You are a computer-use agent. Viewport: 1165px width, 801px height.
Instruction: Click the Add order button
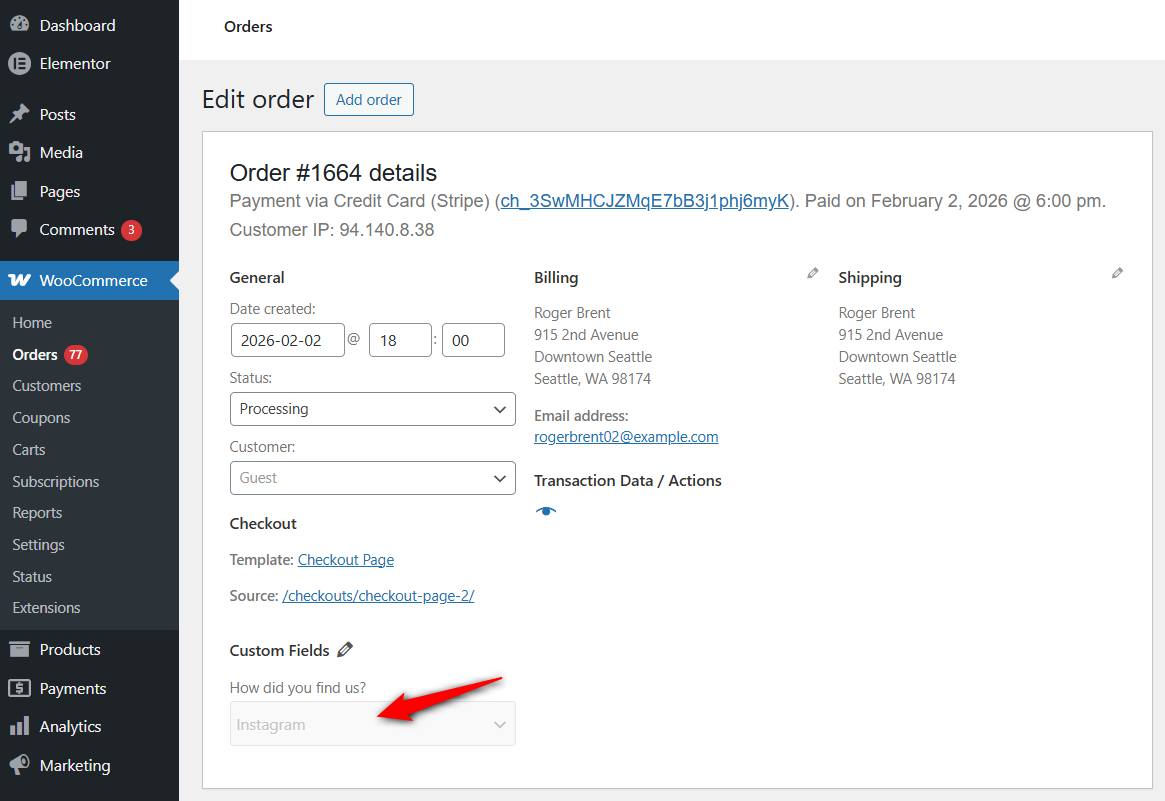coord(368,99)
